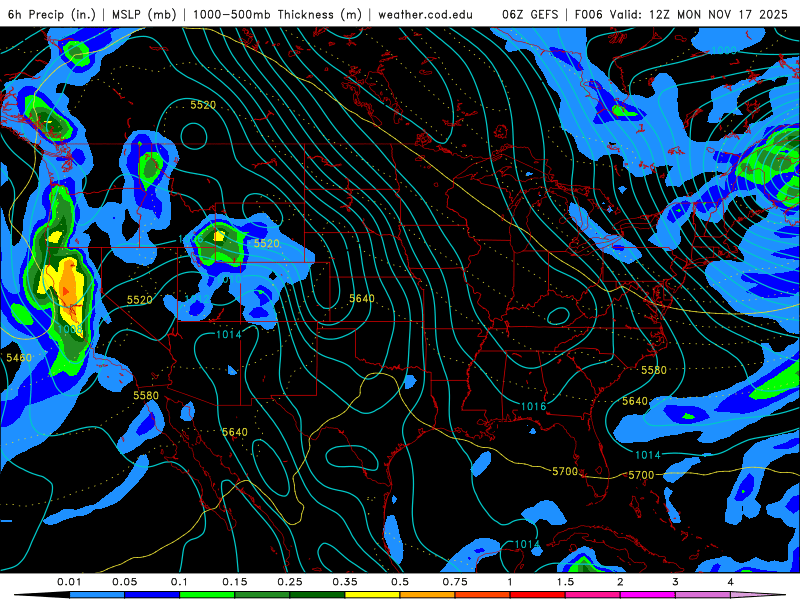
Task: Click the 'MSLP (mb)' header label
Action: 144,14
